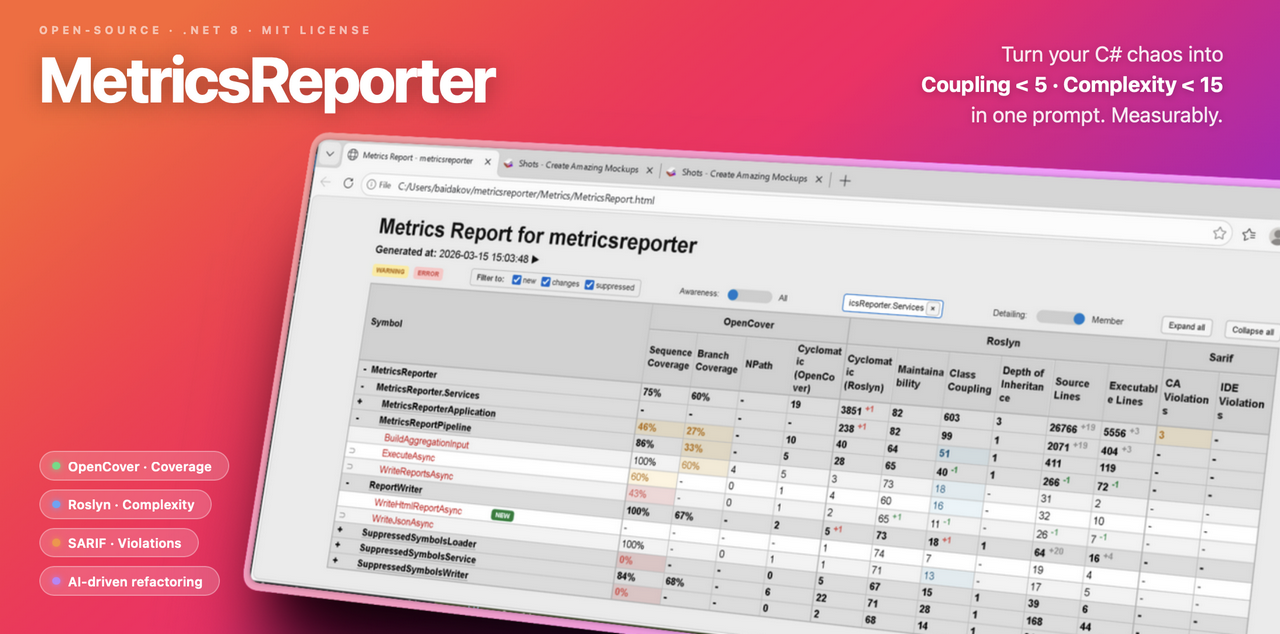Screen dimensions: 1280x634
Task: Click the play triangle next to the generated timestamp
Action: [536, 260]
